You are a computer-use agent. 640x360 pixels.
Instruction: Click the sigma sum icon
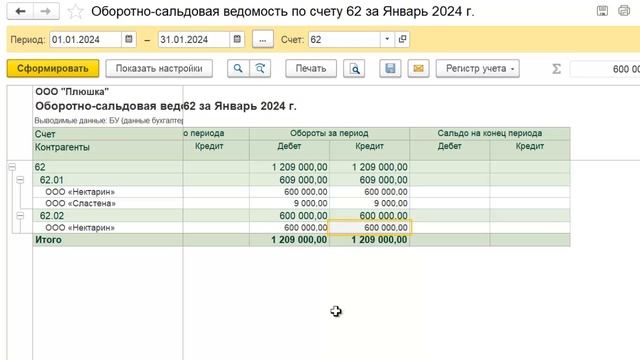[556, 69]
